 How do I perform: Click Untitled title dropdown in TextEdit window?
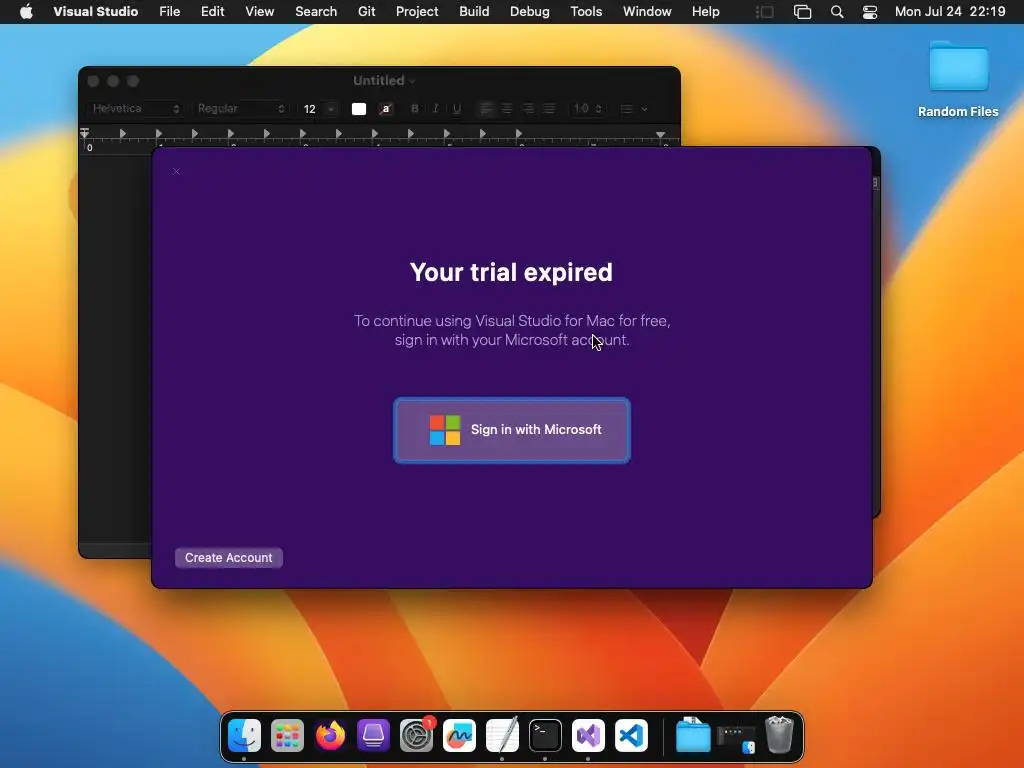point(384,80)
